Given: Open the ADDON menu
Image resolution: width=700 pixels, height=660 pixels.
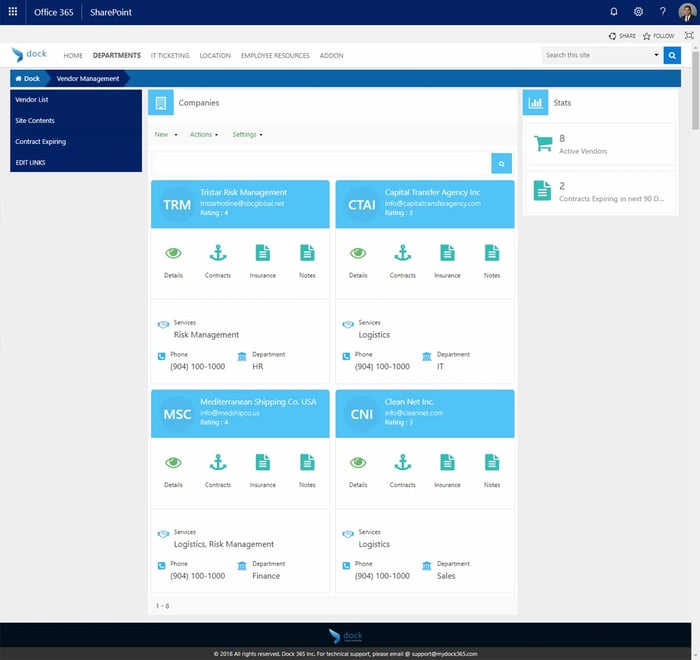Looking at the screenshot, I should pyautogui.click(x=331, y=55).
